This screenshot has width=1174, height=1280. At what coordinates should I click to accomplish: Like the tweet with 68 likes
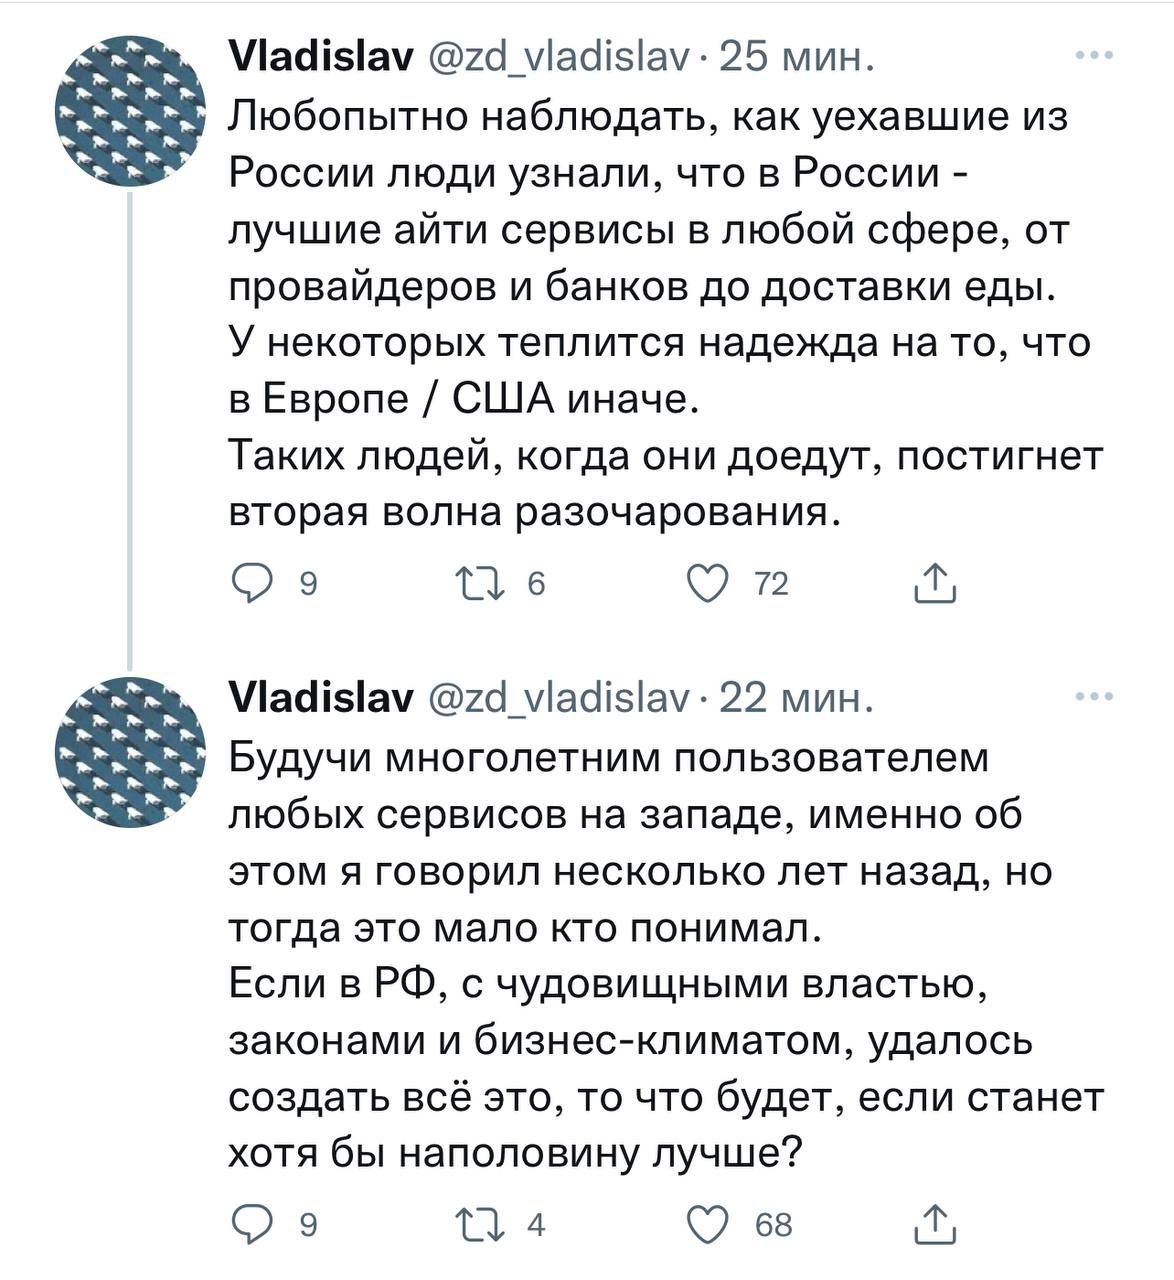click(x=709, y=1223)
